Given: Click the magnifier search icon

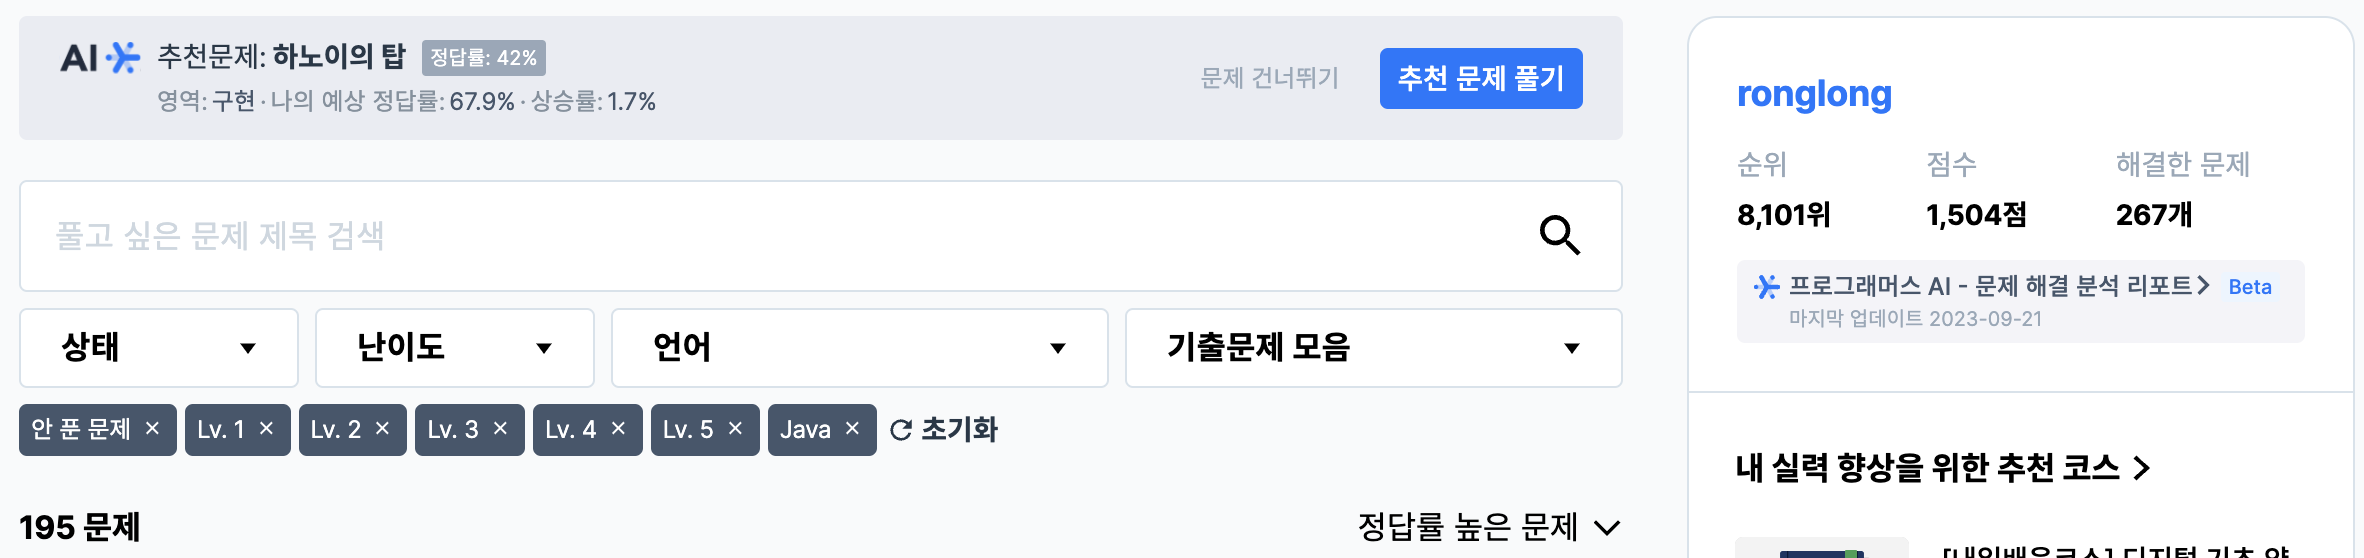Looking at the screenshot, I should 1559,236.
